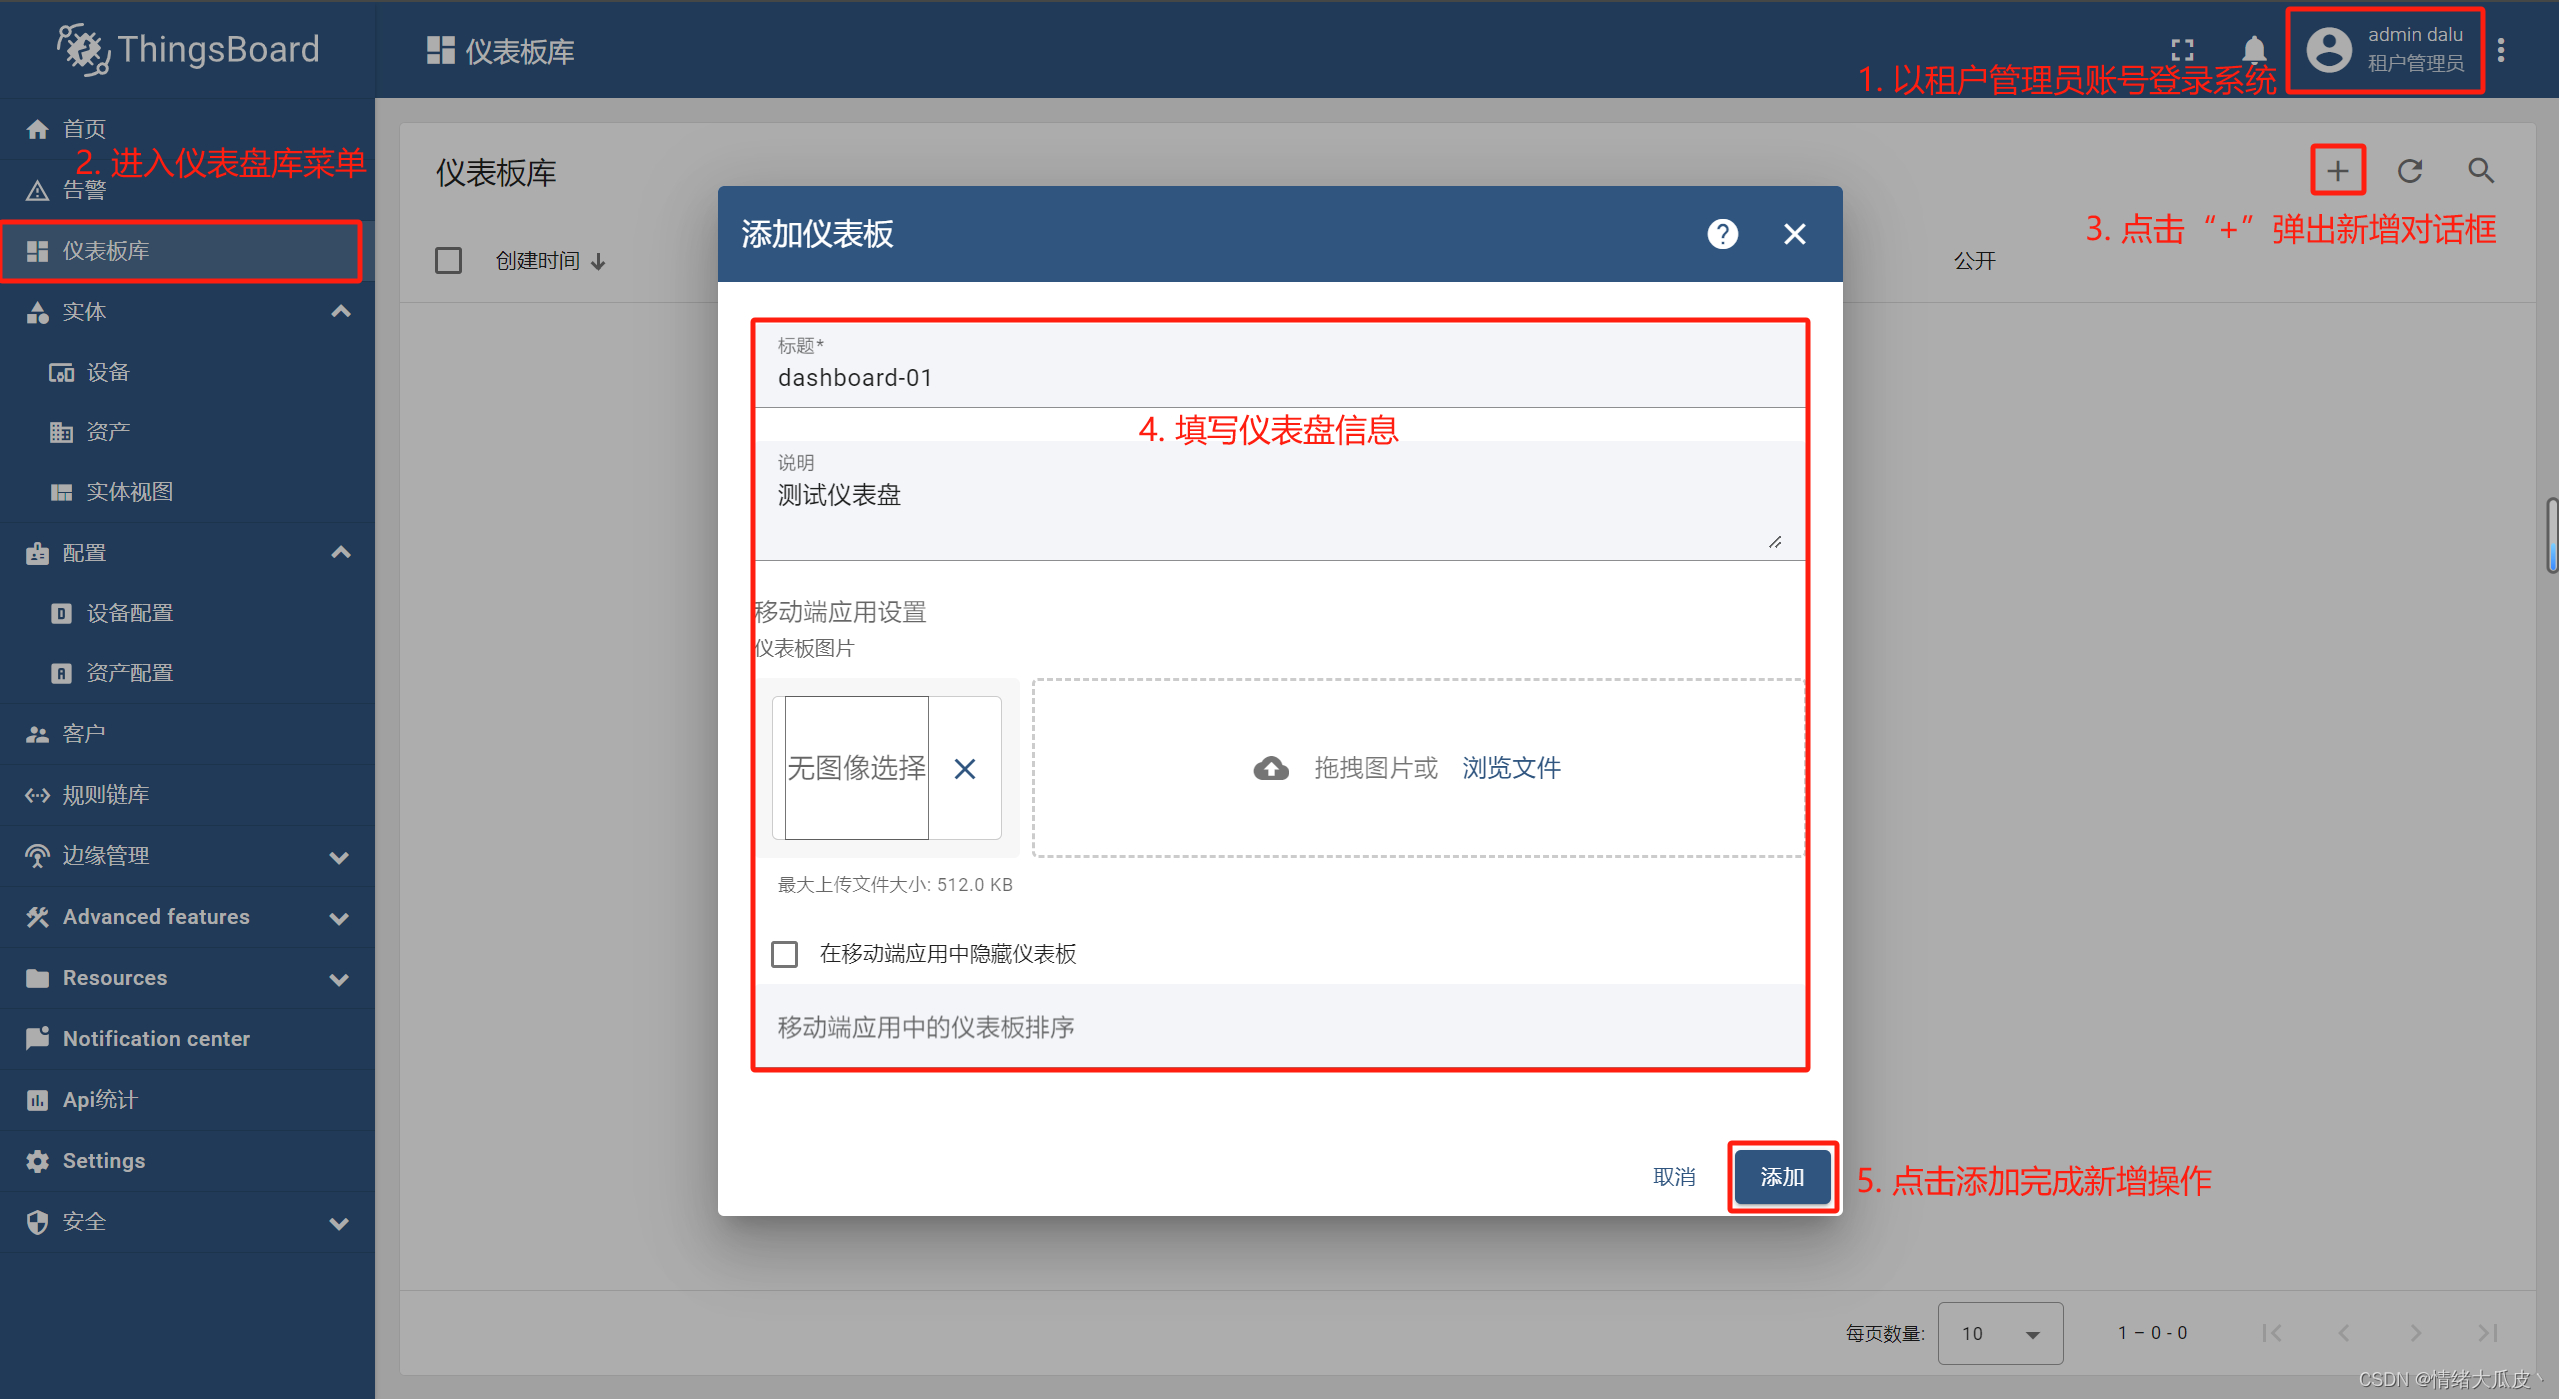The width and height of the screenshot is (2559, 1399).
Task: Open help icon in add dashboard dialog
Action: [x=1722, y=234]
